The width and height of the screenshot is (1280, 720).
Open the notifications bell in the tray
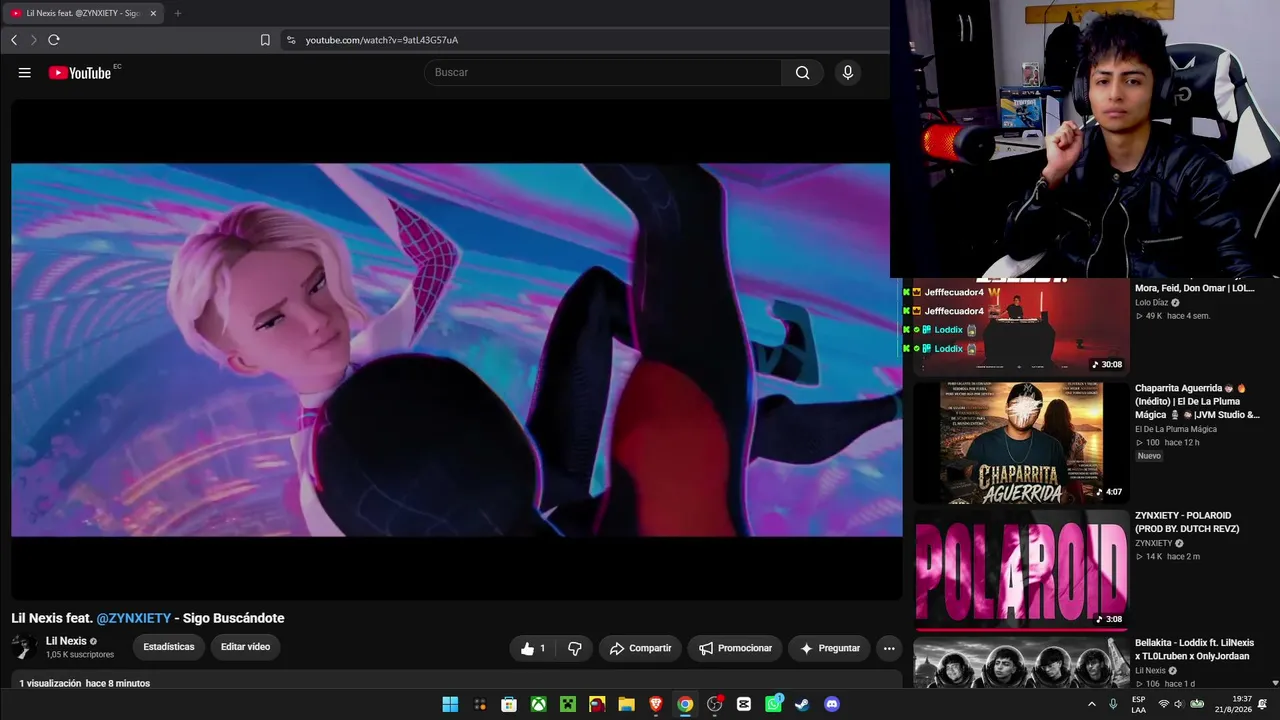[x=1263, y=704]
